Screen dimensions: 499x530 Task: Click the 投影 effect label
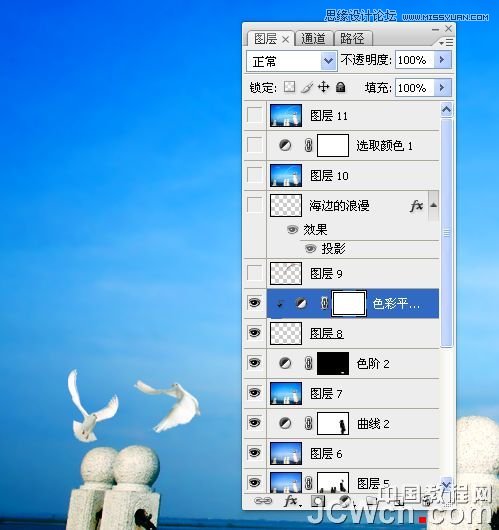pyautogui.click(x=333, y=249)
